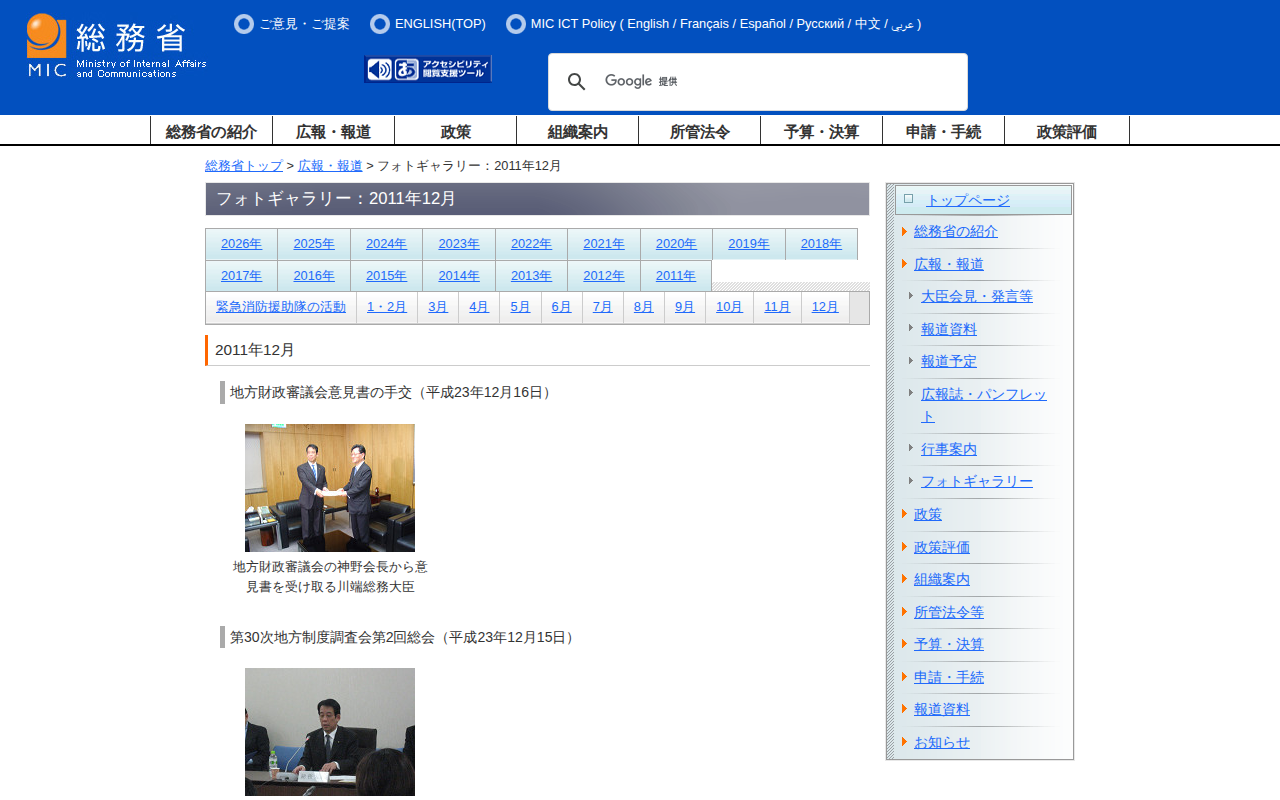1280x800 pixels.
Task: Click the circle icon beside MIC ICT Policy
Action: [516, 24]
